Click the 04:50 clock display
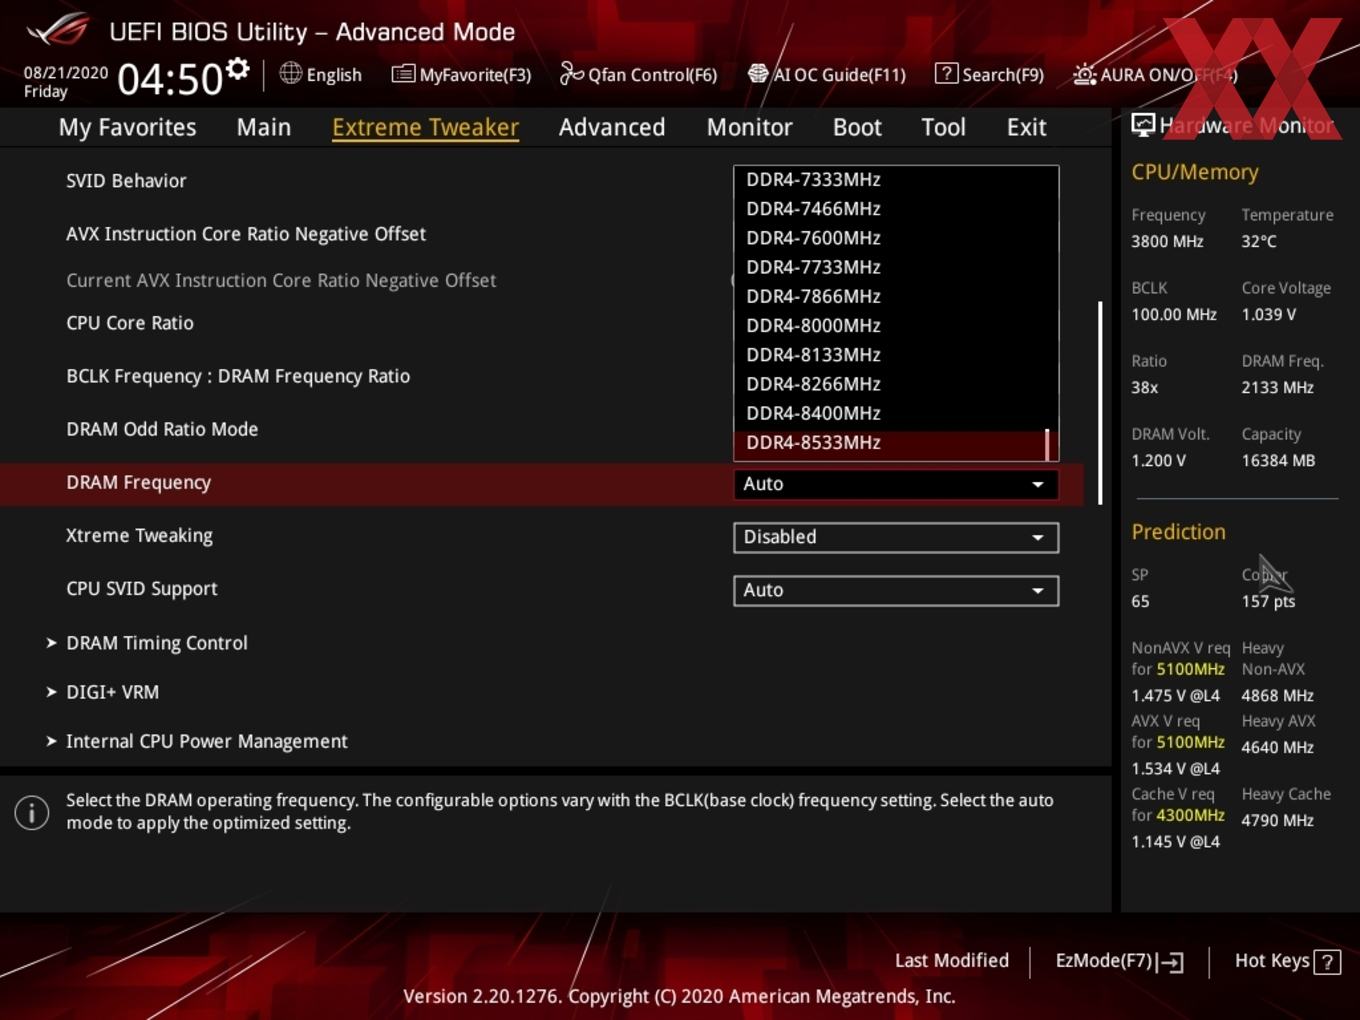Screen dimensions: 1360x1020 (x=170, y=79)
